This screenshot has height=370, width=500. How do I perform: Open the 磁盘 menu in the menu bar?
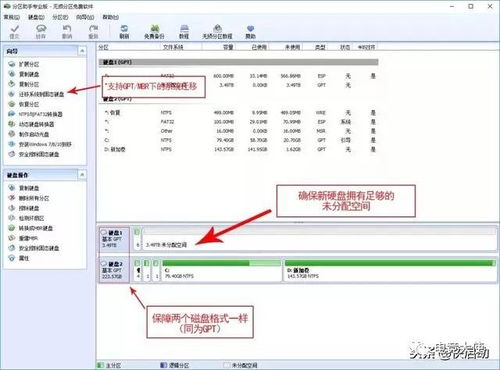click(36, 17)
